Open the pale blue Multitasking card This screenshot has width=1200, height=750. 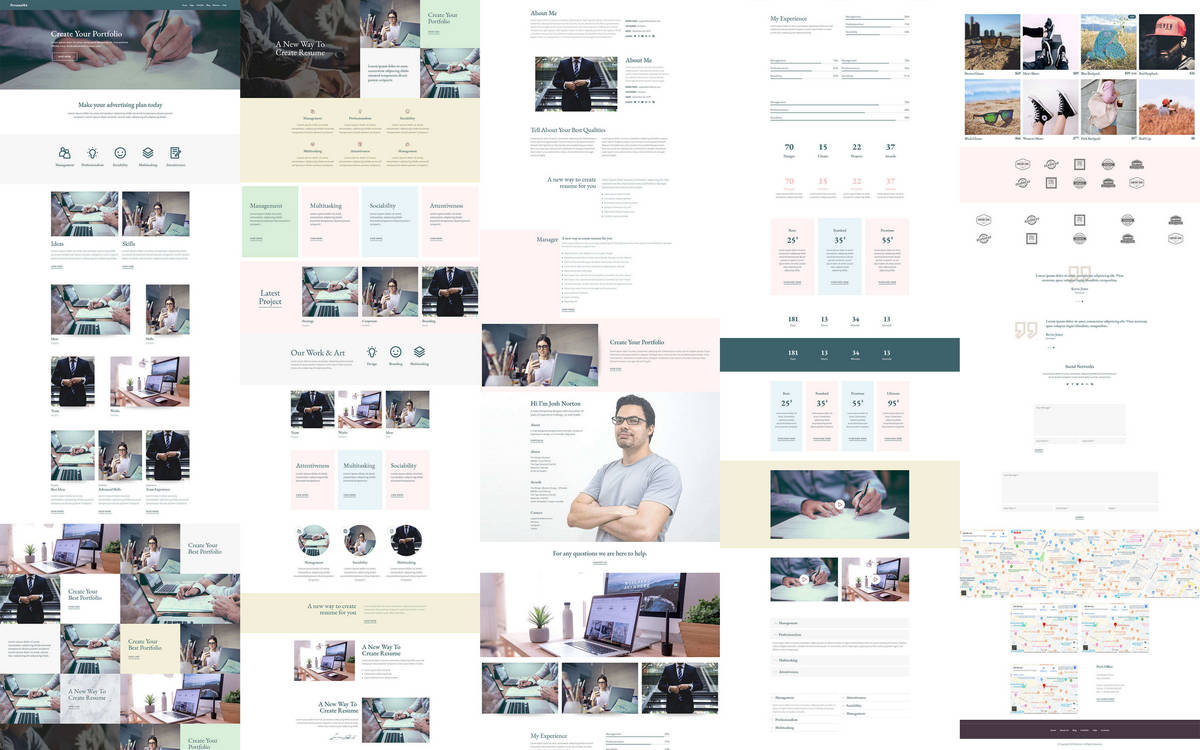[x=360, y=480]
